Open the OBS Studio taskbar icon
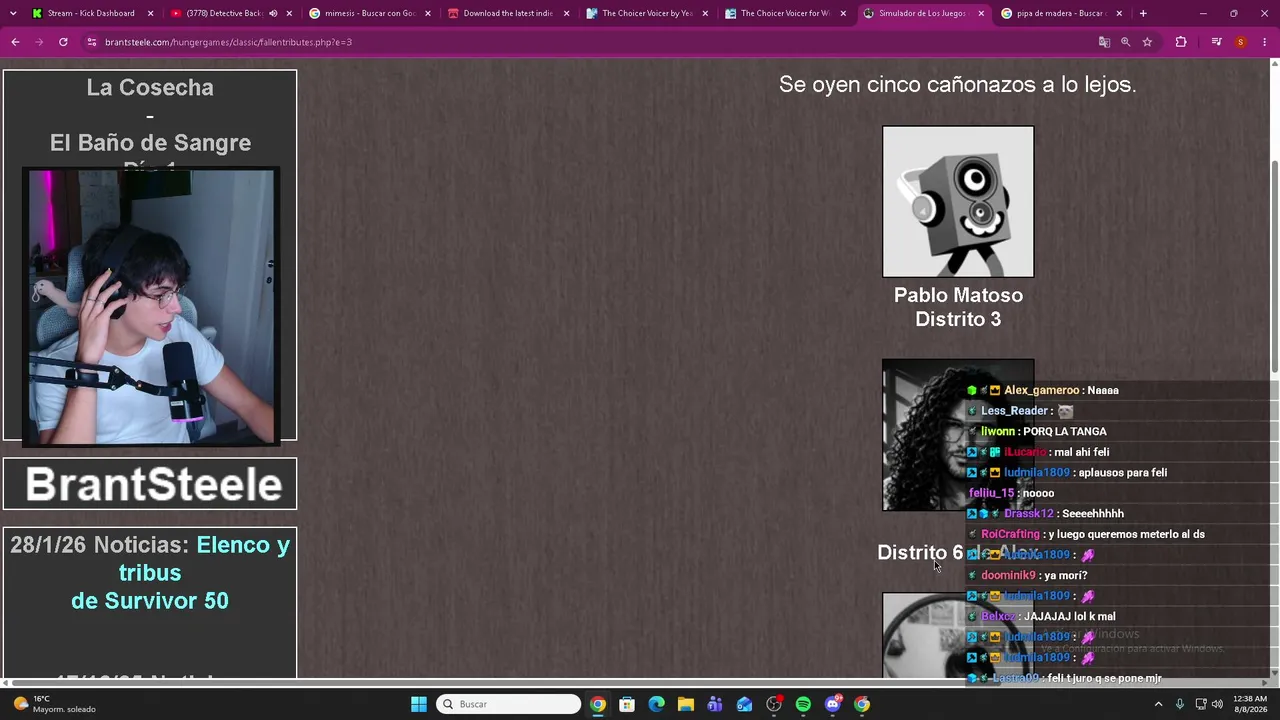 pos(774,704)
